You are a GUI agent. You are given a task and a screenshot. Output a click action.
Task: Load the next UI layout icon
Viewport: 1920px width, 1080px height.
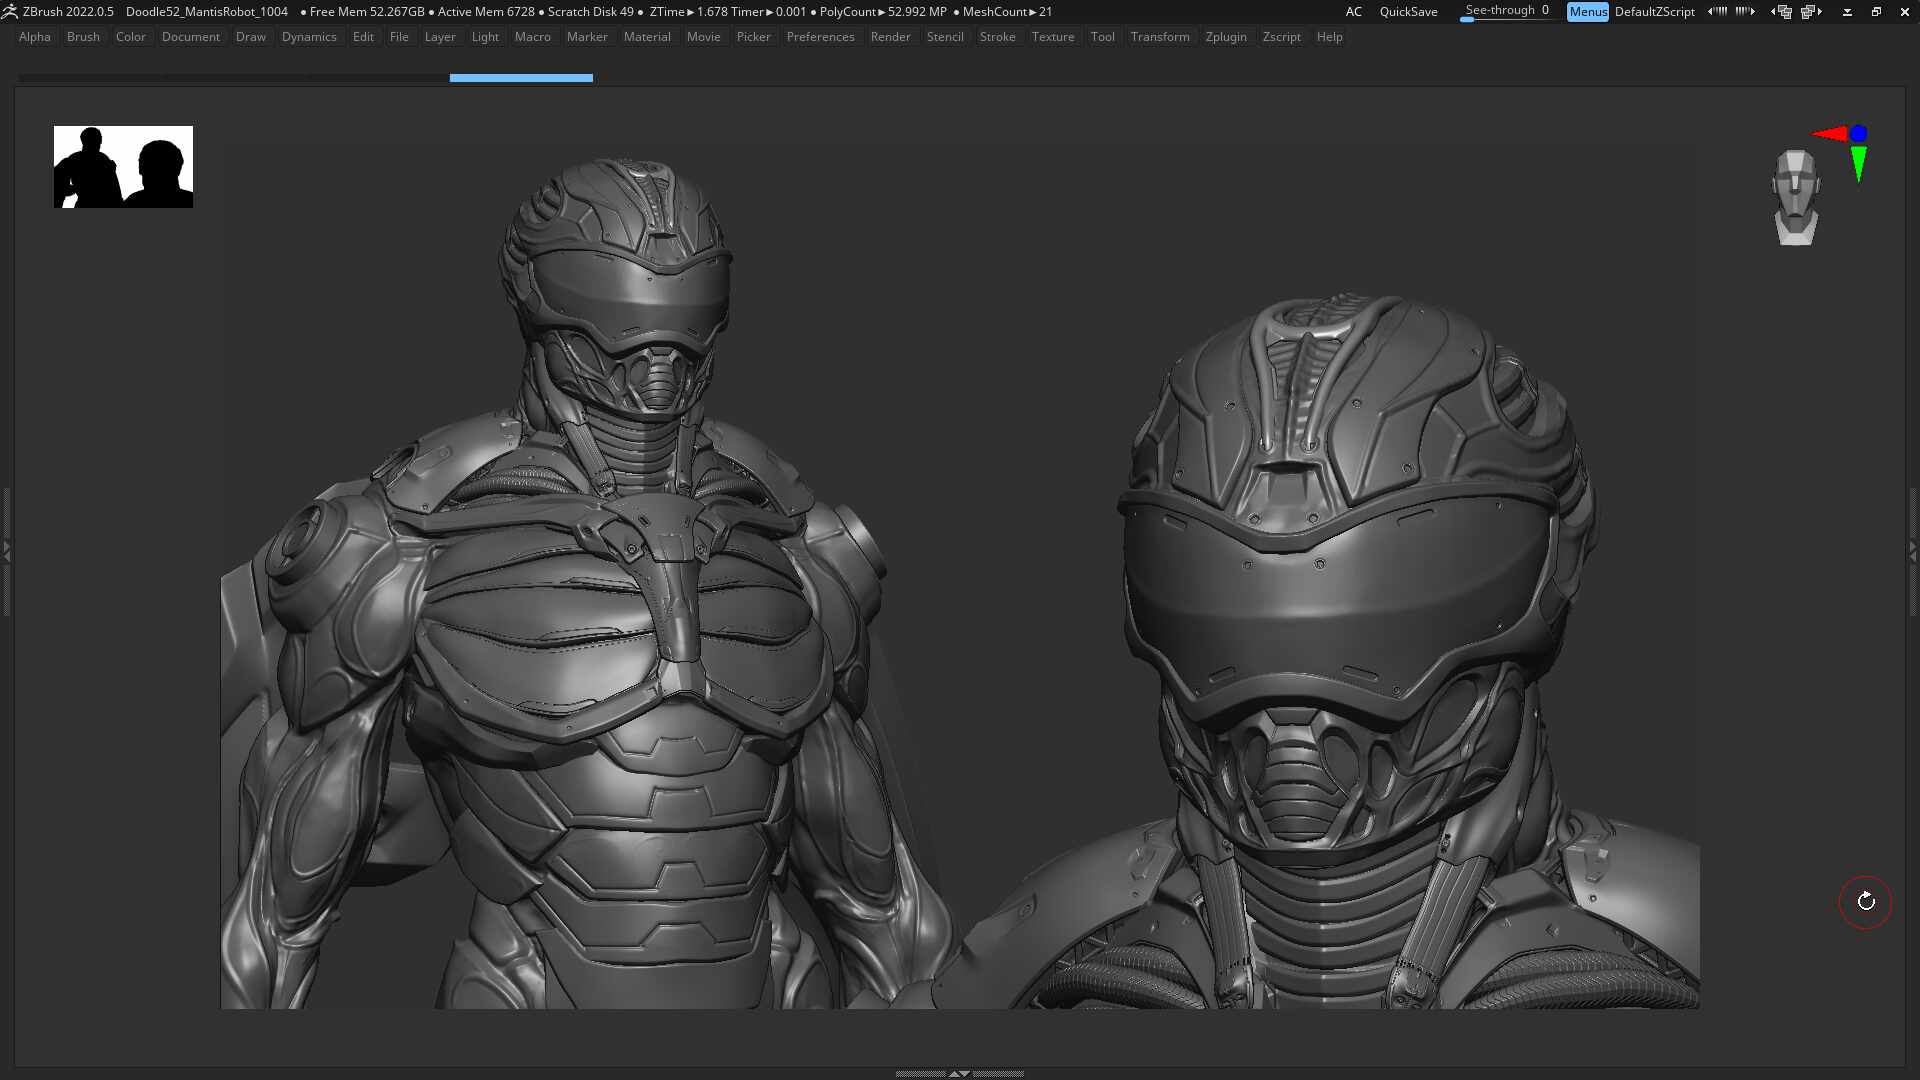(x=1811, y=12)
